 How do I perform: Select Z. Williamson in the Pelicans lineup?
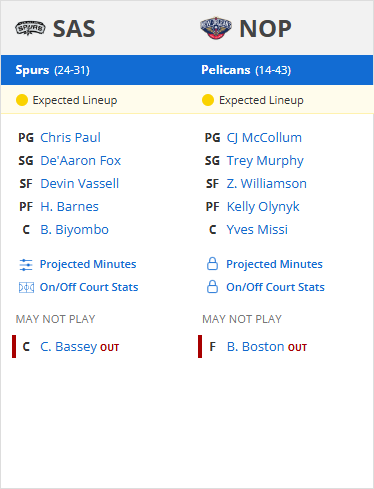[266, 184]
